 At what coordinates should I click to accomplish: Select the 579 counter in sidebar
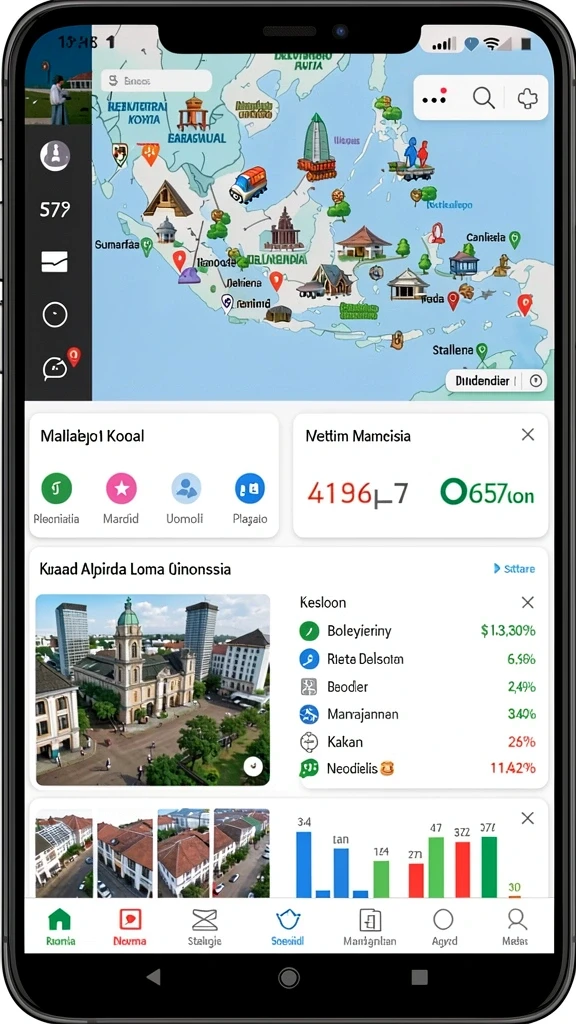coord(55,210)
